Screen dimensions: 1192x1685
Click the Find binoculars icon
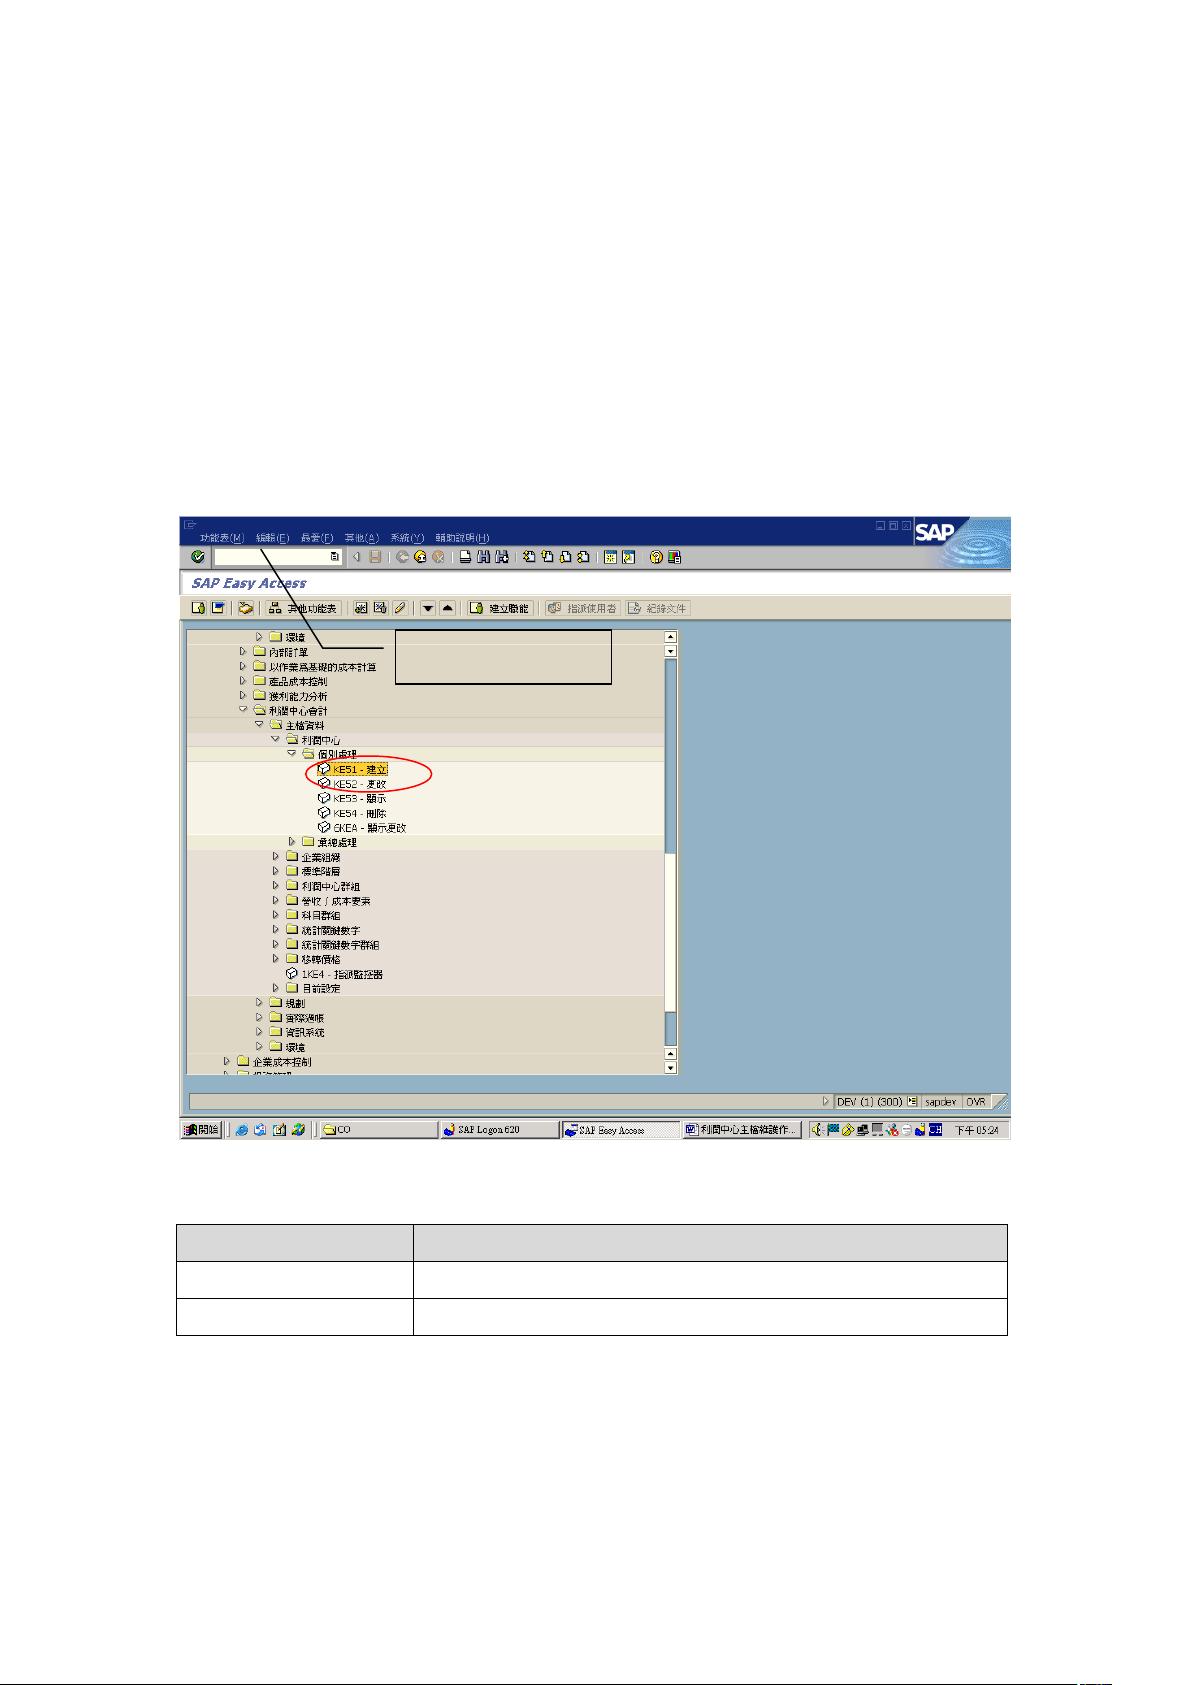click(484, 557)
